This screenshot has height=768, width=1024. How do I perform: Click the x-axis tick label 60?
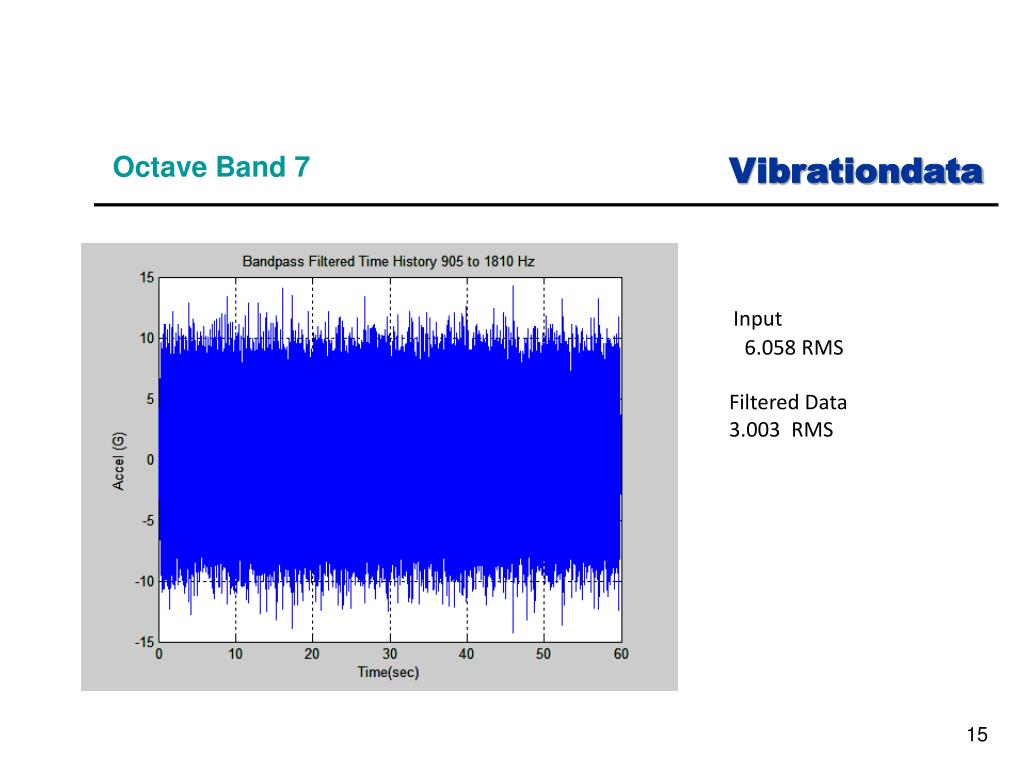pyautogui.click(x=621, y=654)
